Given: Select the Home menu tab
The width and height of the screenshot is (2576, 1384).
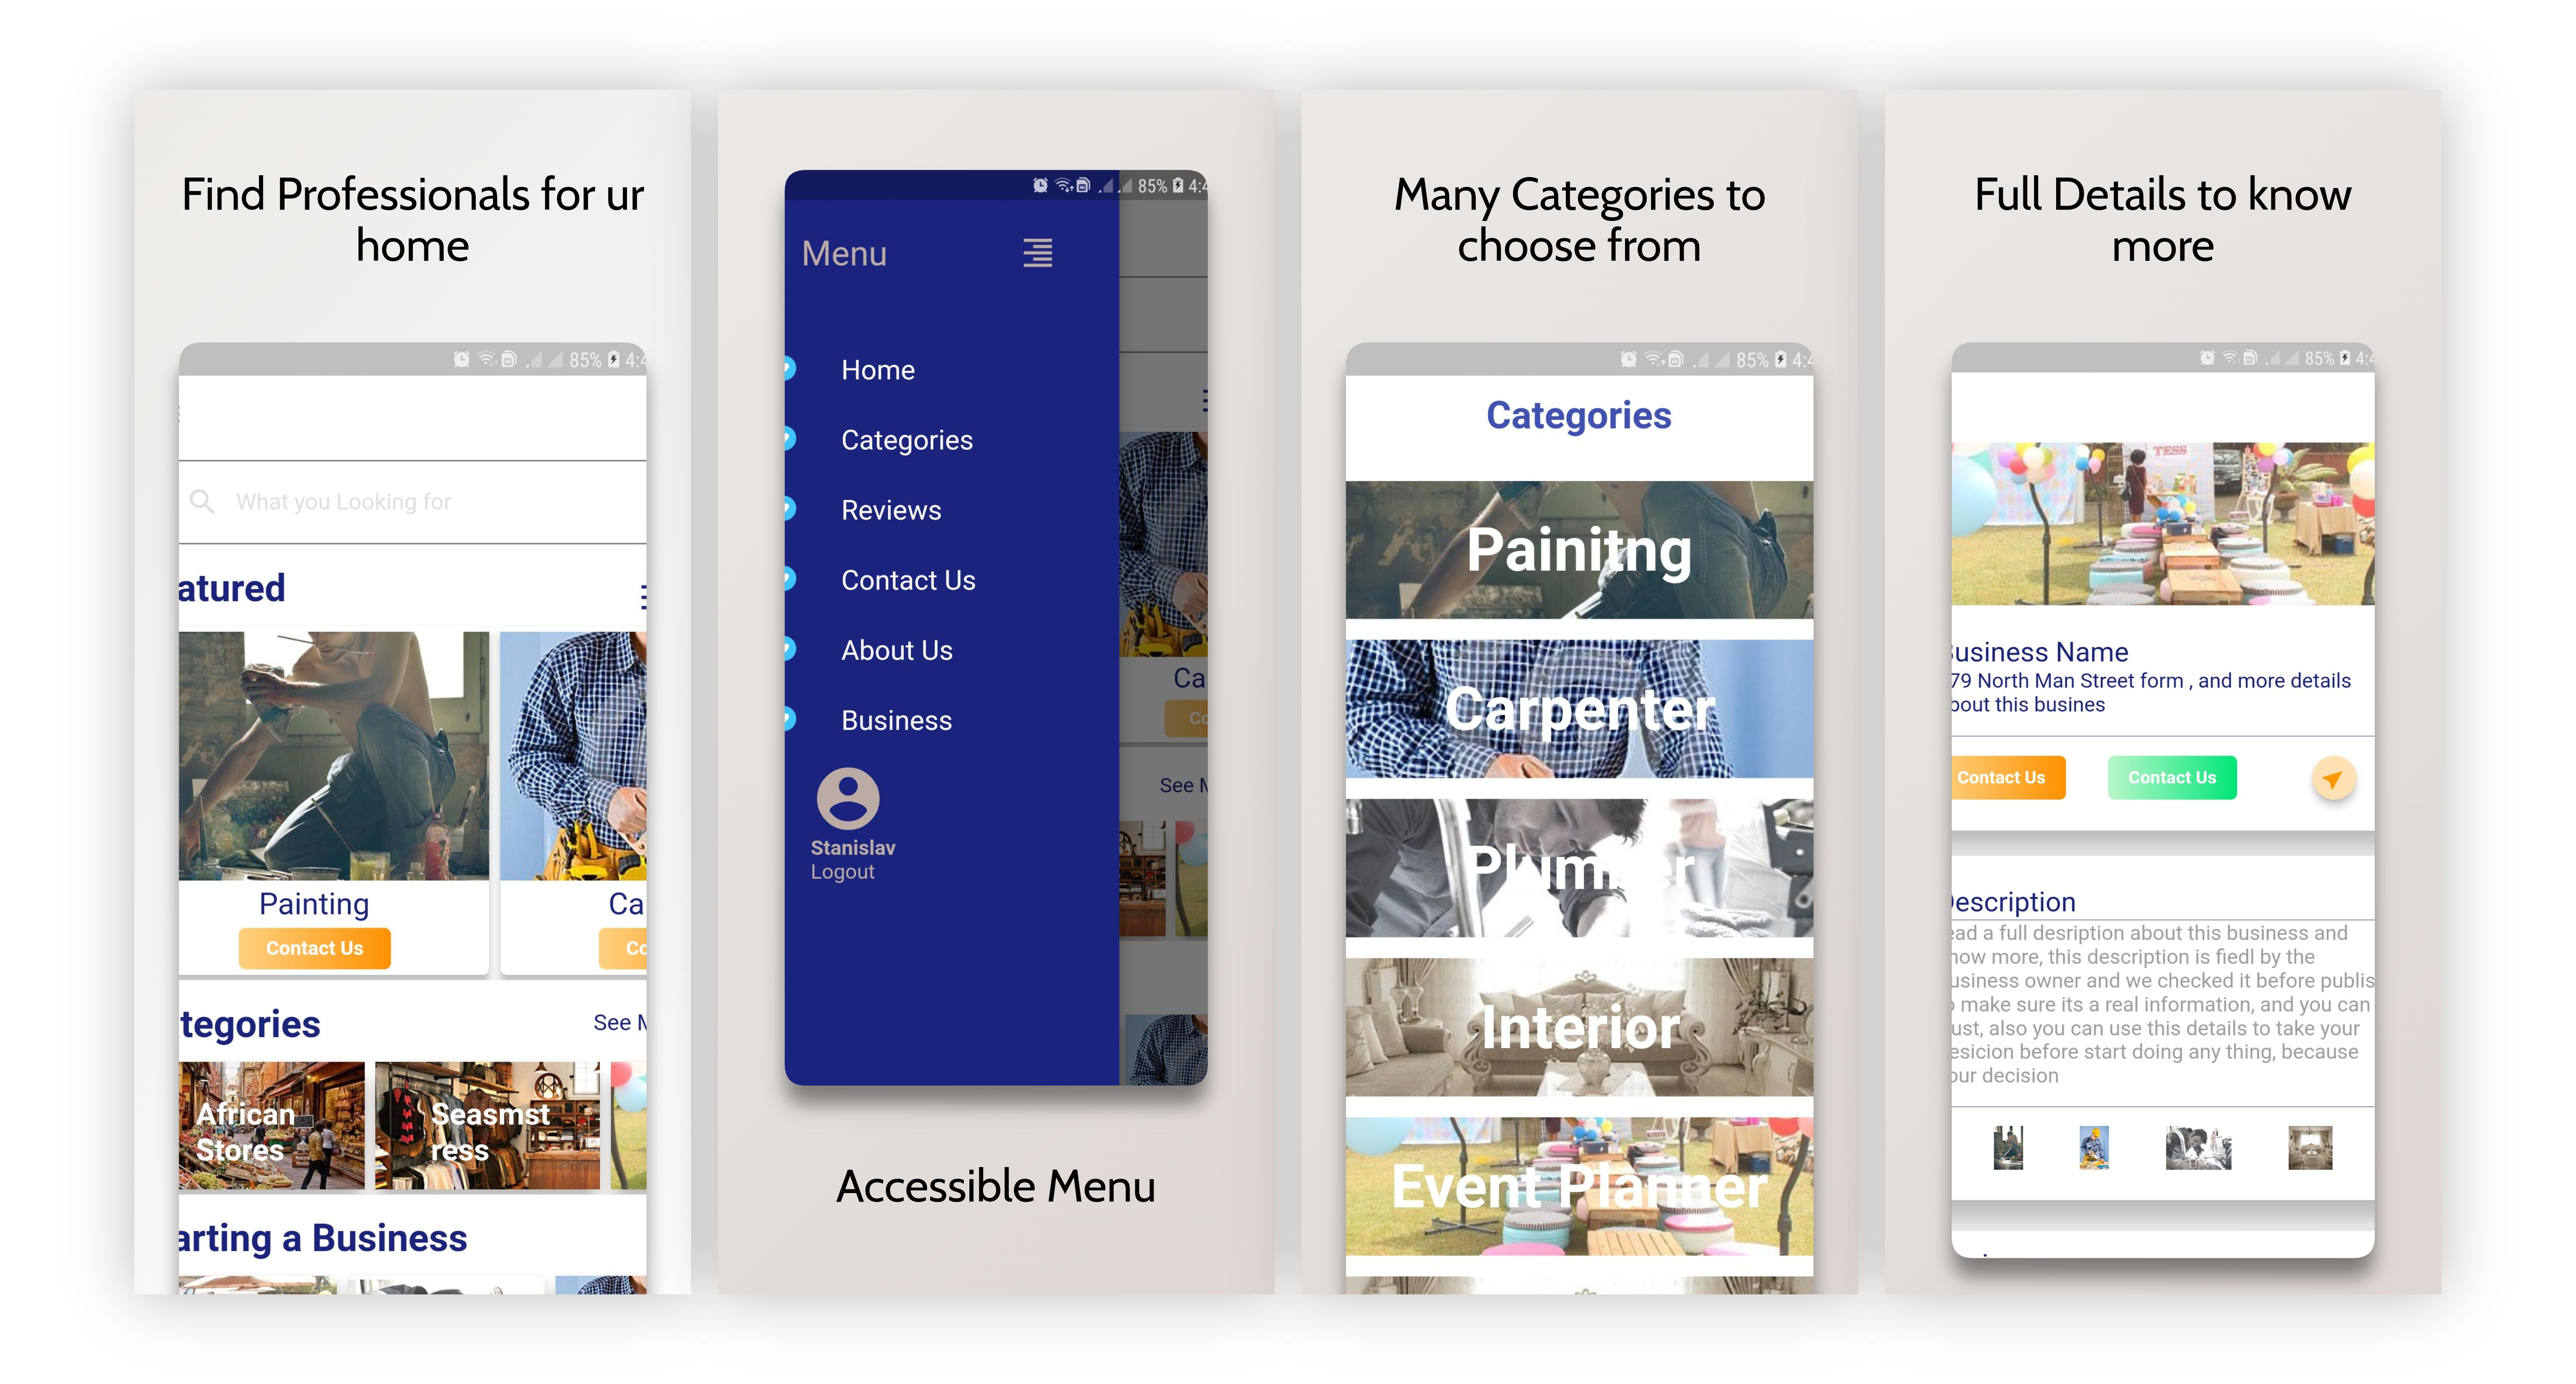Looking at the screenshot, I should coord(876,370).
